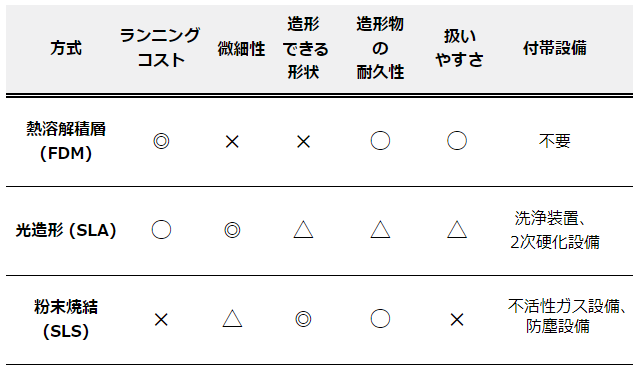639x371 pixels.
Task: Click the 洗浄装置、2次硬化設備 cell
Action: coord(555,230)
